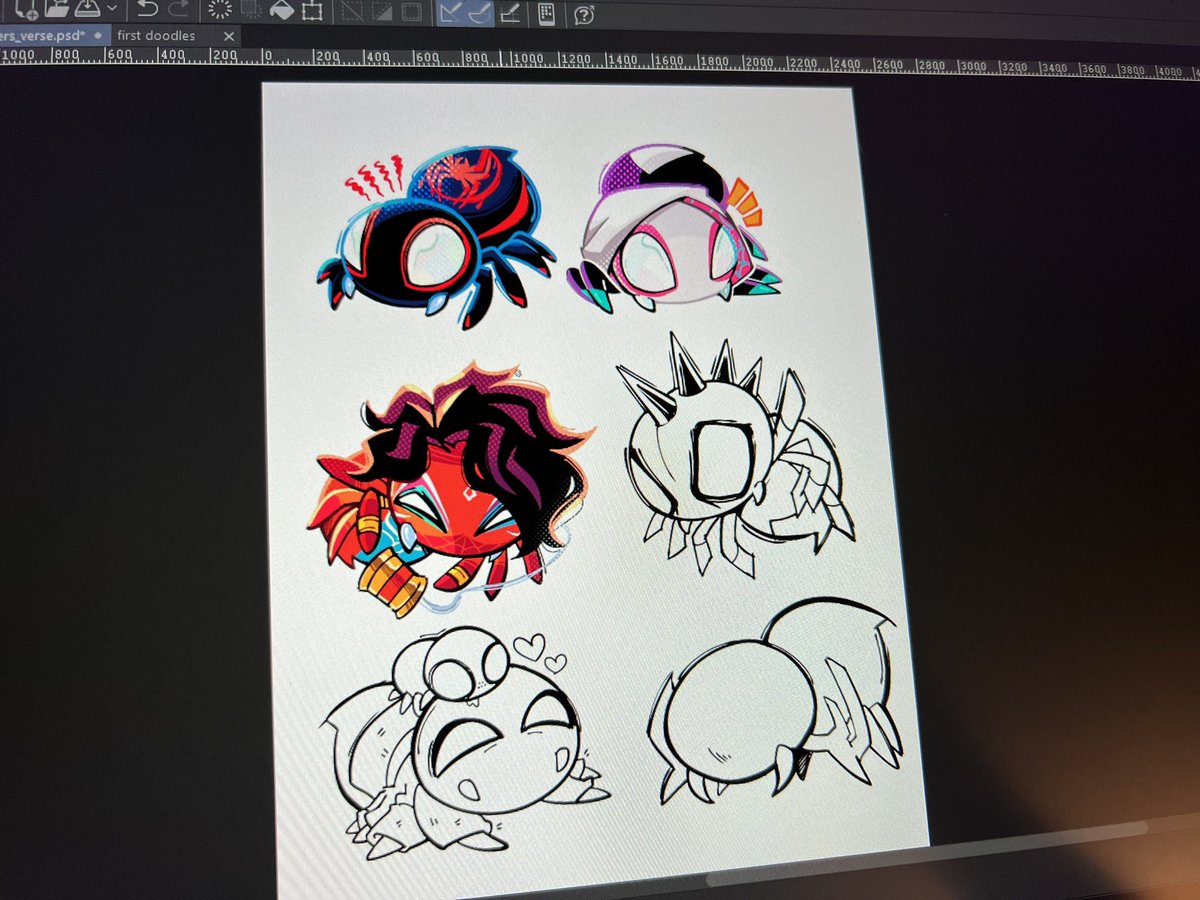1200x900 pixels.
Task: Open a file using the folder icon
Action: (57, 10)
